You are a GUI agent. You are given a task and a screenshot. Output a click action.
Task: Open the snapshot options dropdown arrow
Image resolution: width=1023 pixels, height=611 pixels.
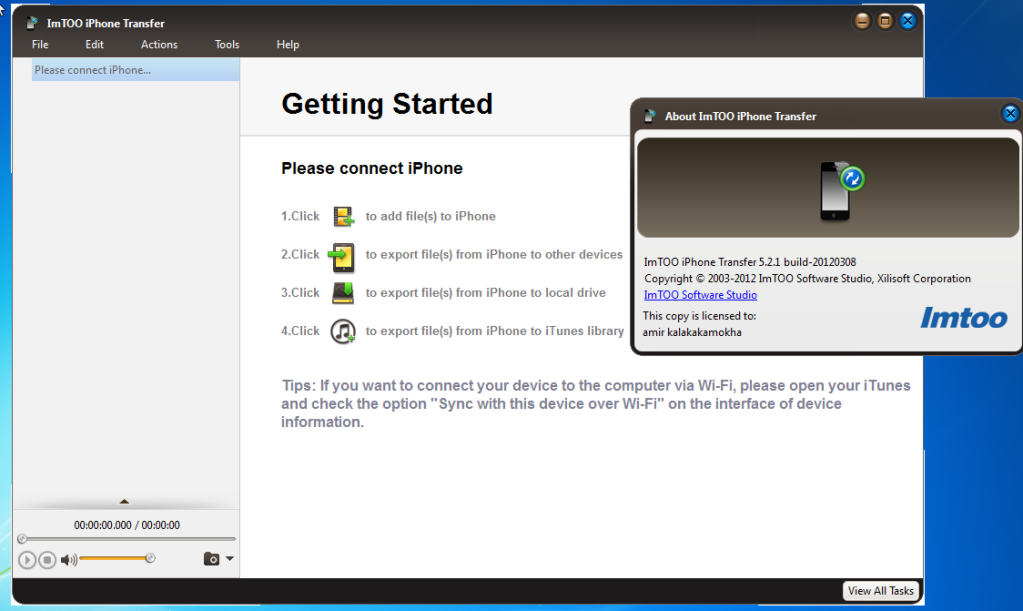pyautogui.click(x=230, y=559)
